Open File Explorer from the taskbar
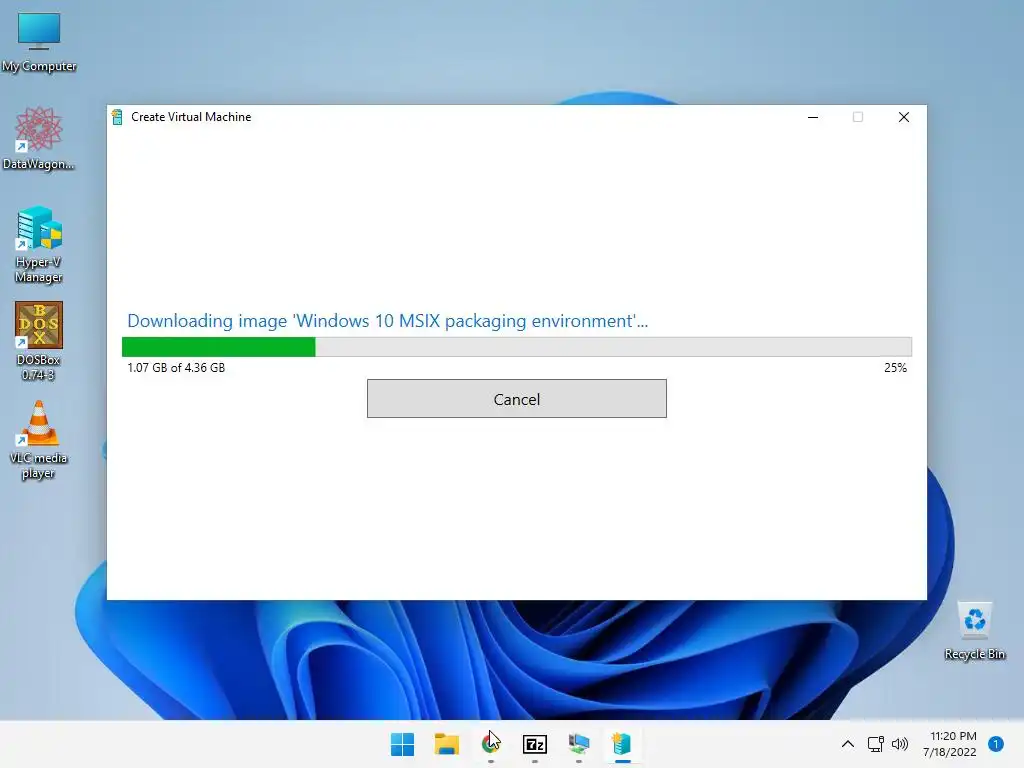 447,744
